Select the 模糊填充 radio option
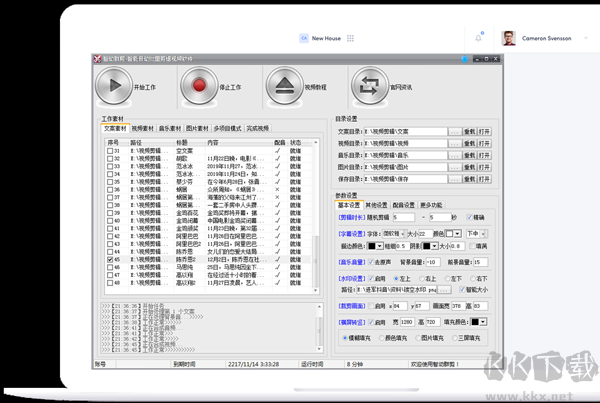Viewport: 600px width, 403px height. [344, 338]
